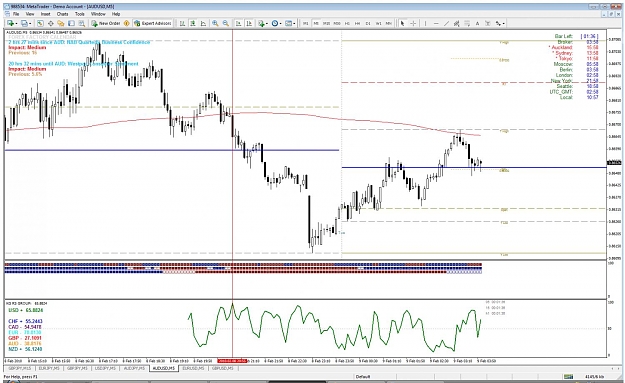The width and height of the screenshot is (625, 383).
Task: Open the Data Window crosshair-circle icon
Action: (51, 24)
